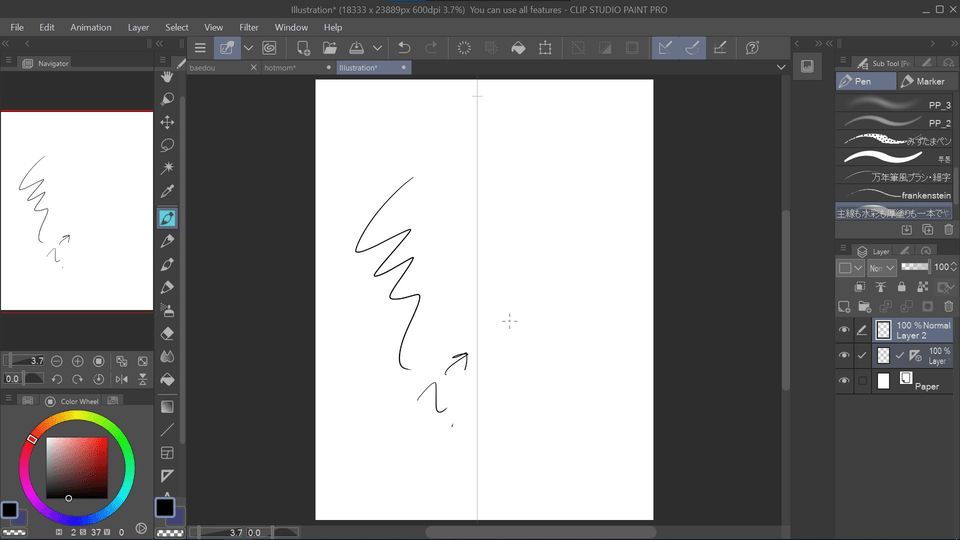Switch to the hotmom canvas tab
The width and height of the screenshot is (960, 540).
(298, 68)
